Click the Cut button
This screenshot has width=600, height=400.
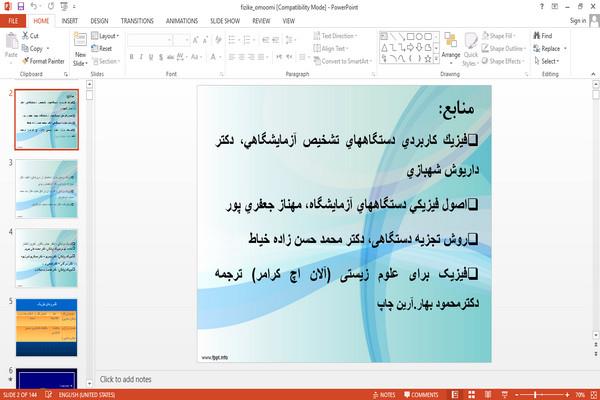30,36
